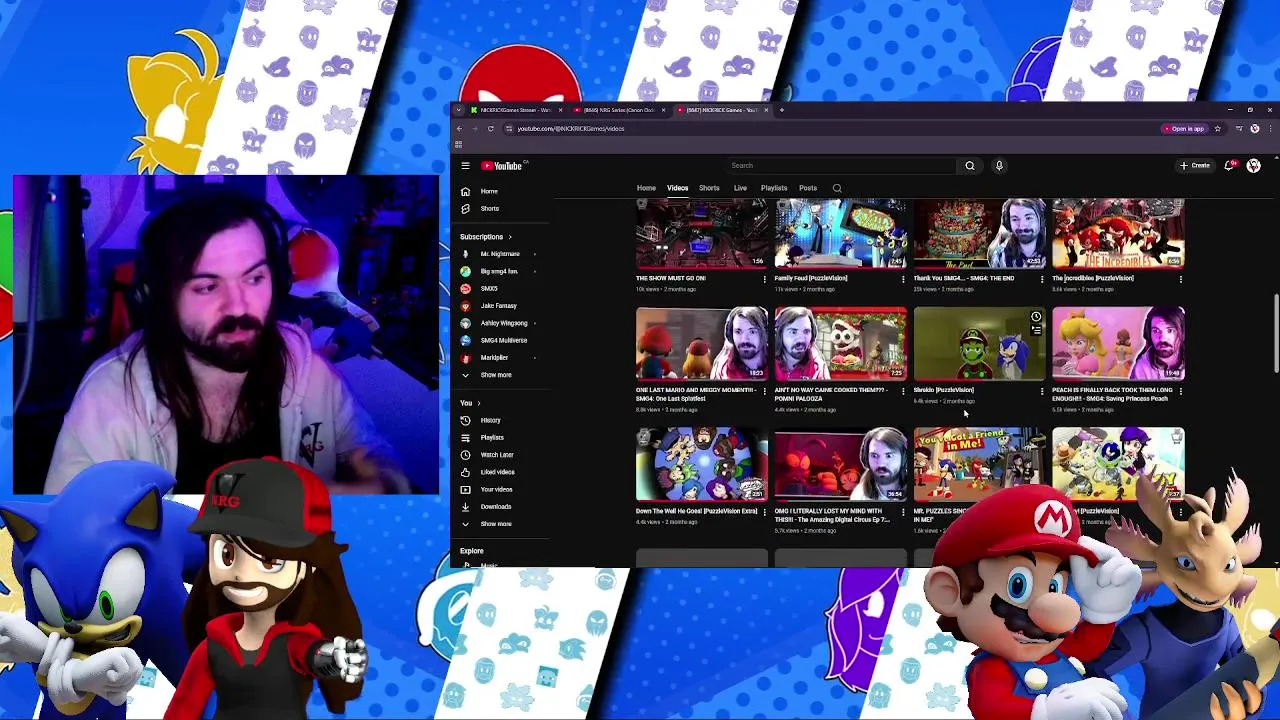Open browser profile avatar in toolbar
This screenshot has width=1280, height=720.
1254,129
